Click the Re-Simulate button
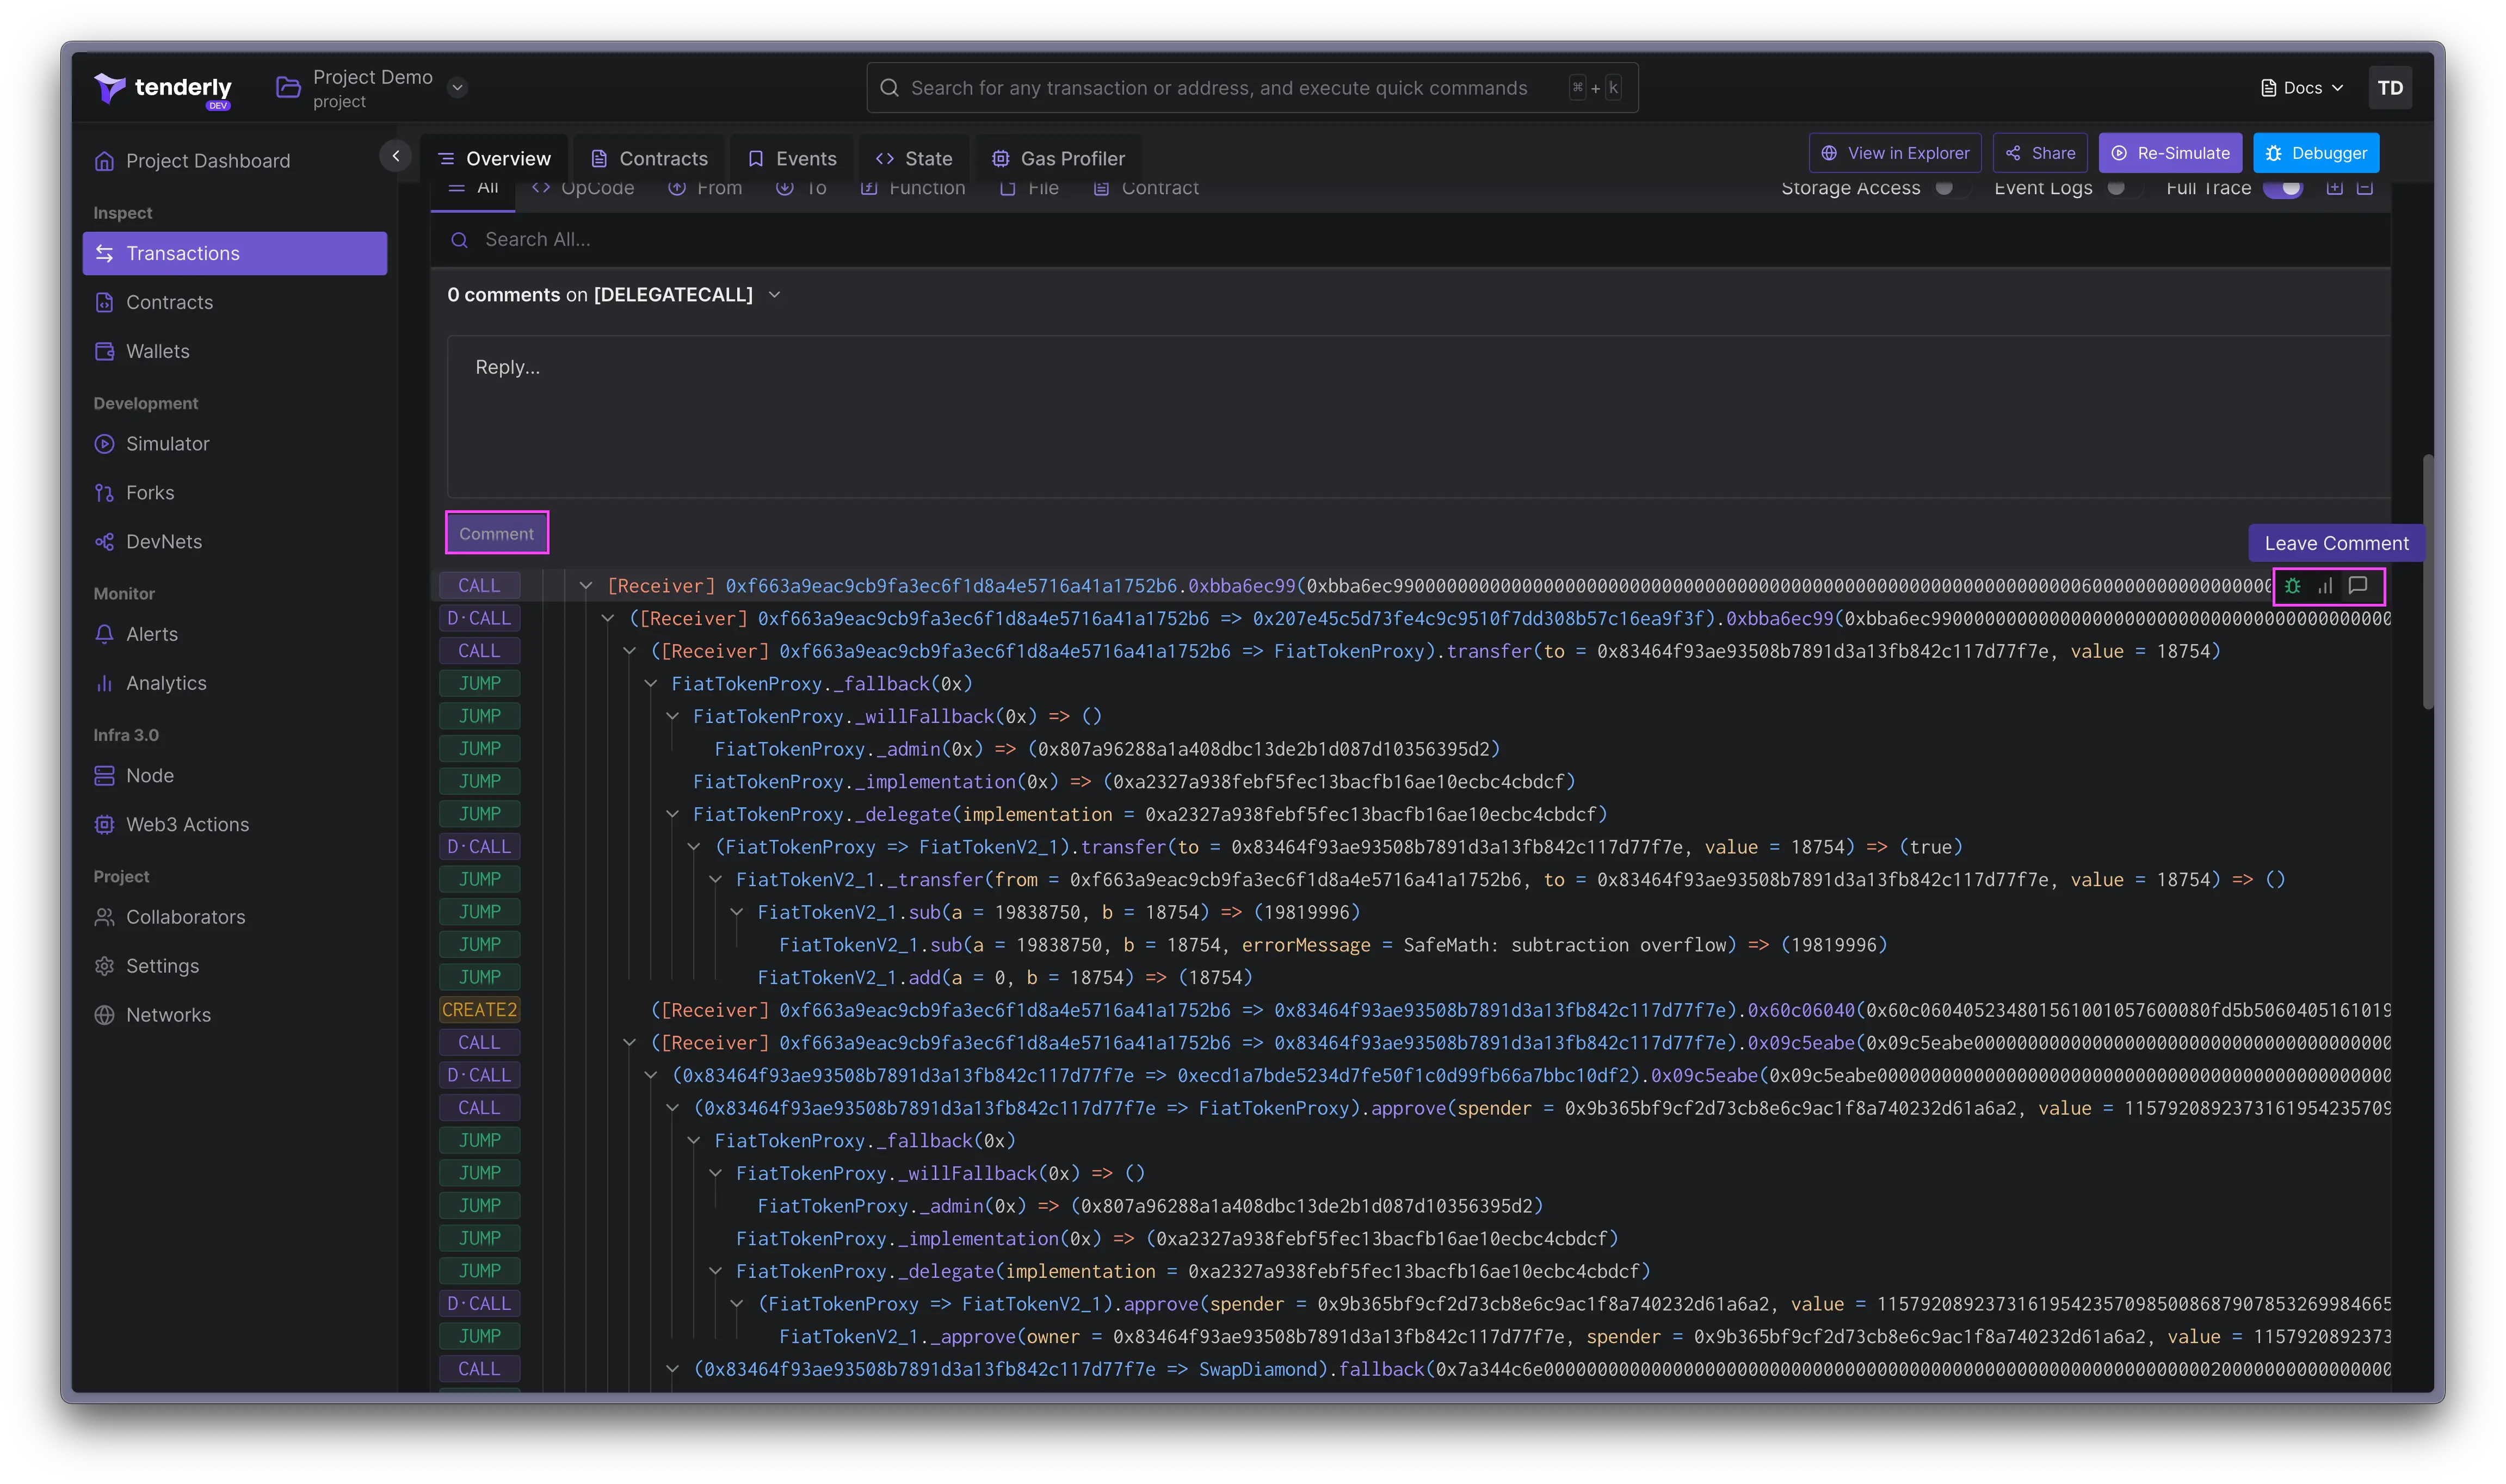The width and height of the screenshot is (2506, 1484). point(2169,153)
